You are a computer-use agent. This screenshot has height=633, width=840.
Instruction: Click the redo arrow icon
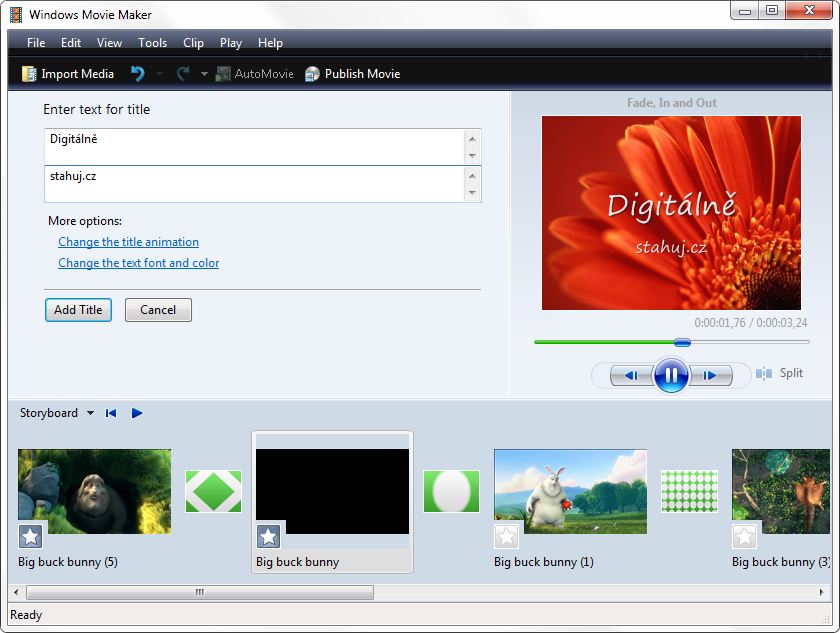pyautogui.click(x=183, y=74)
